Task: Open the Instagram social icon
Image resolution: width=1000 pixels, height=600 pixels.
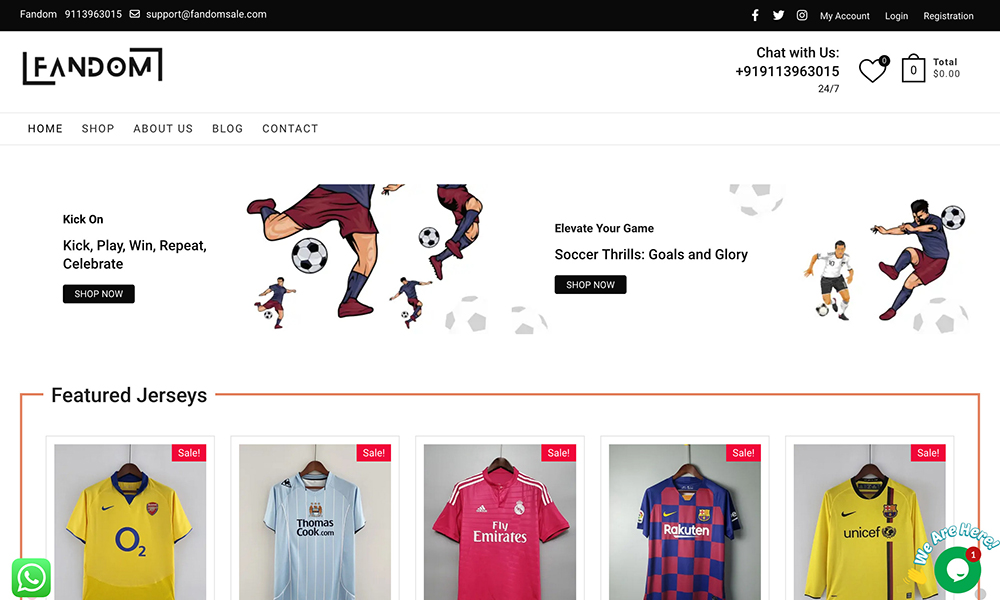Action: pos(802,15)
